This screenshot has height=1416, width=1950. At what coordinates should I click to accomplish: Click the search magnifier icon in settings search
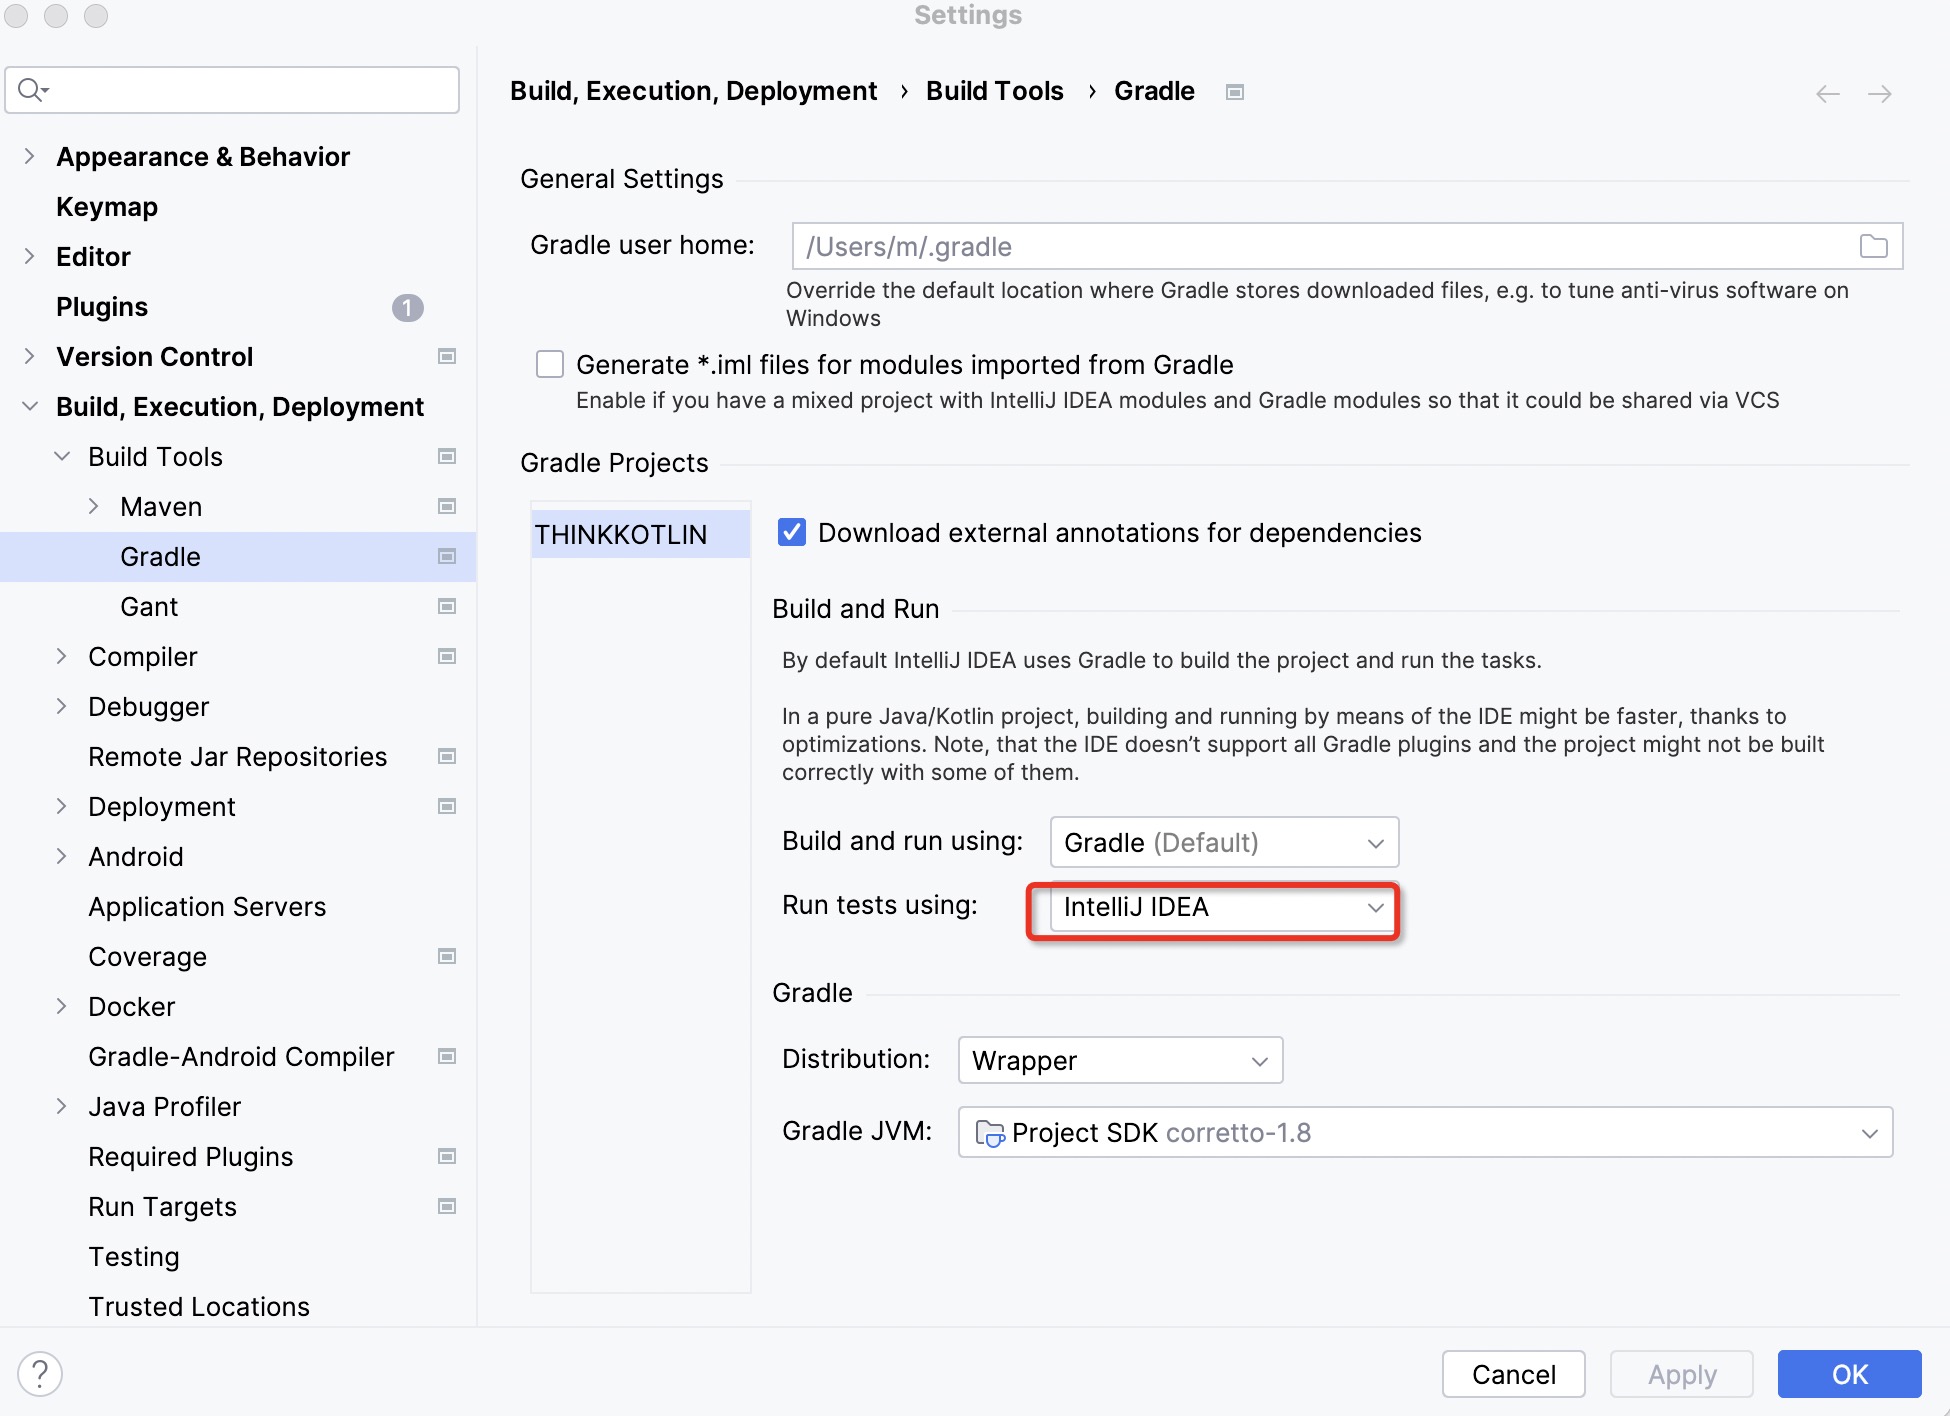(x=31, y=90)
